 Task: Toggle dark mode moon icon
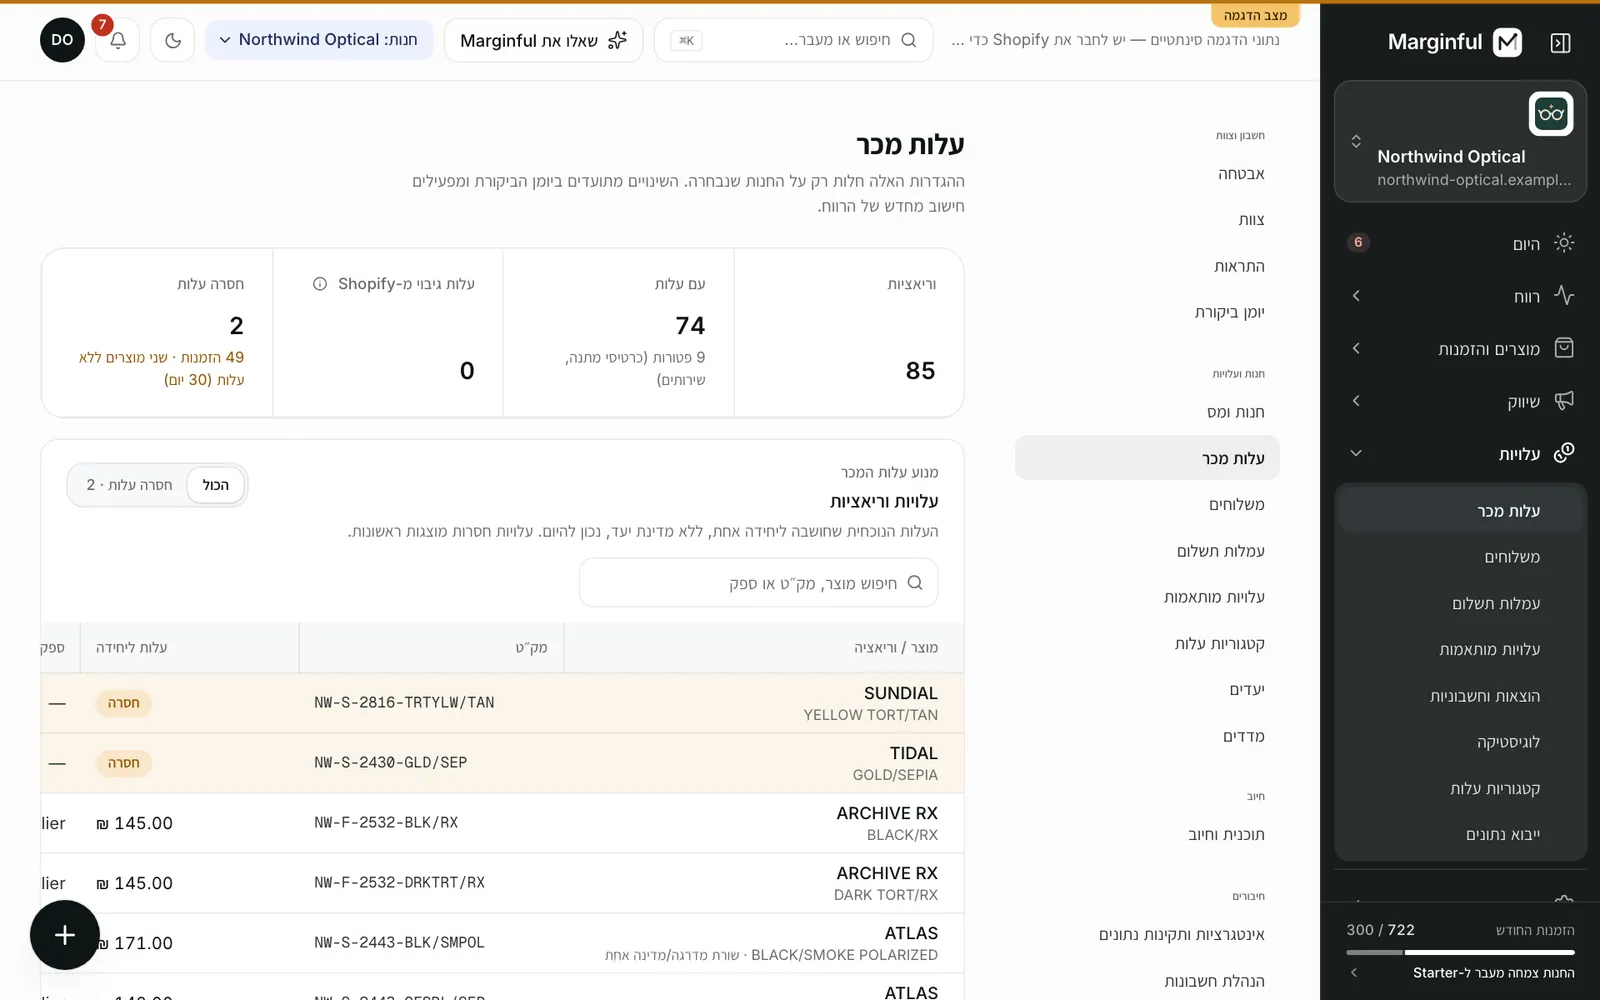pyautogui.click(x=173, y=41)
